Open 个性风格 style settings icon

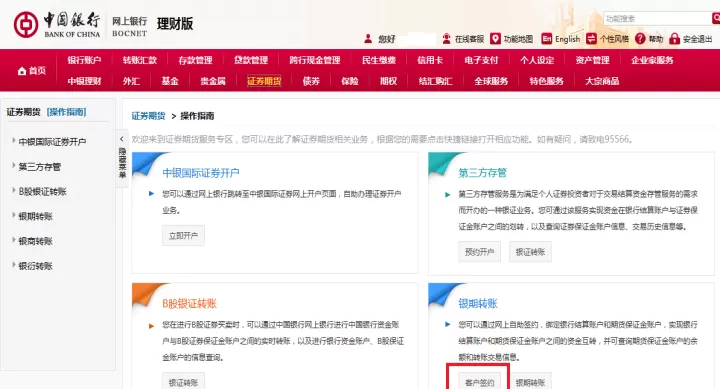tap(591, 39)
